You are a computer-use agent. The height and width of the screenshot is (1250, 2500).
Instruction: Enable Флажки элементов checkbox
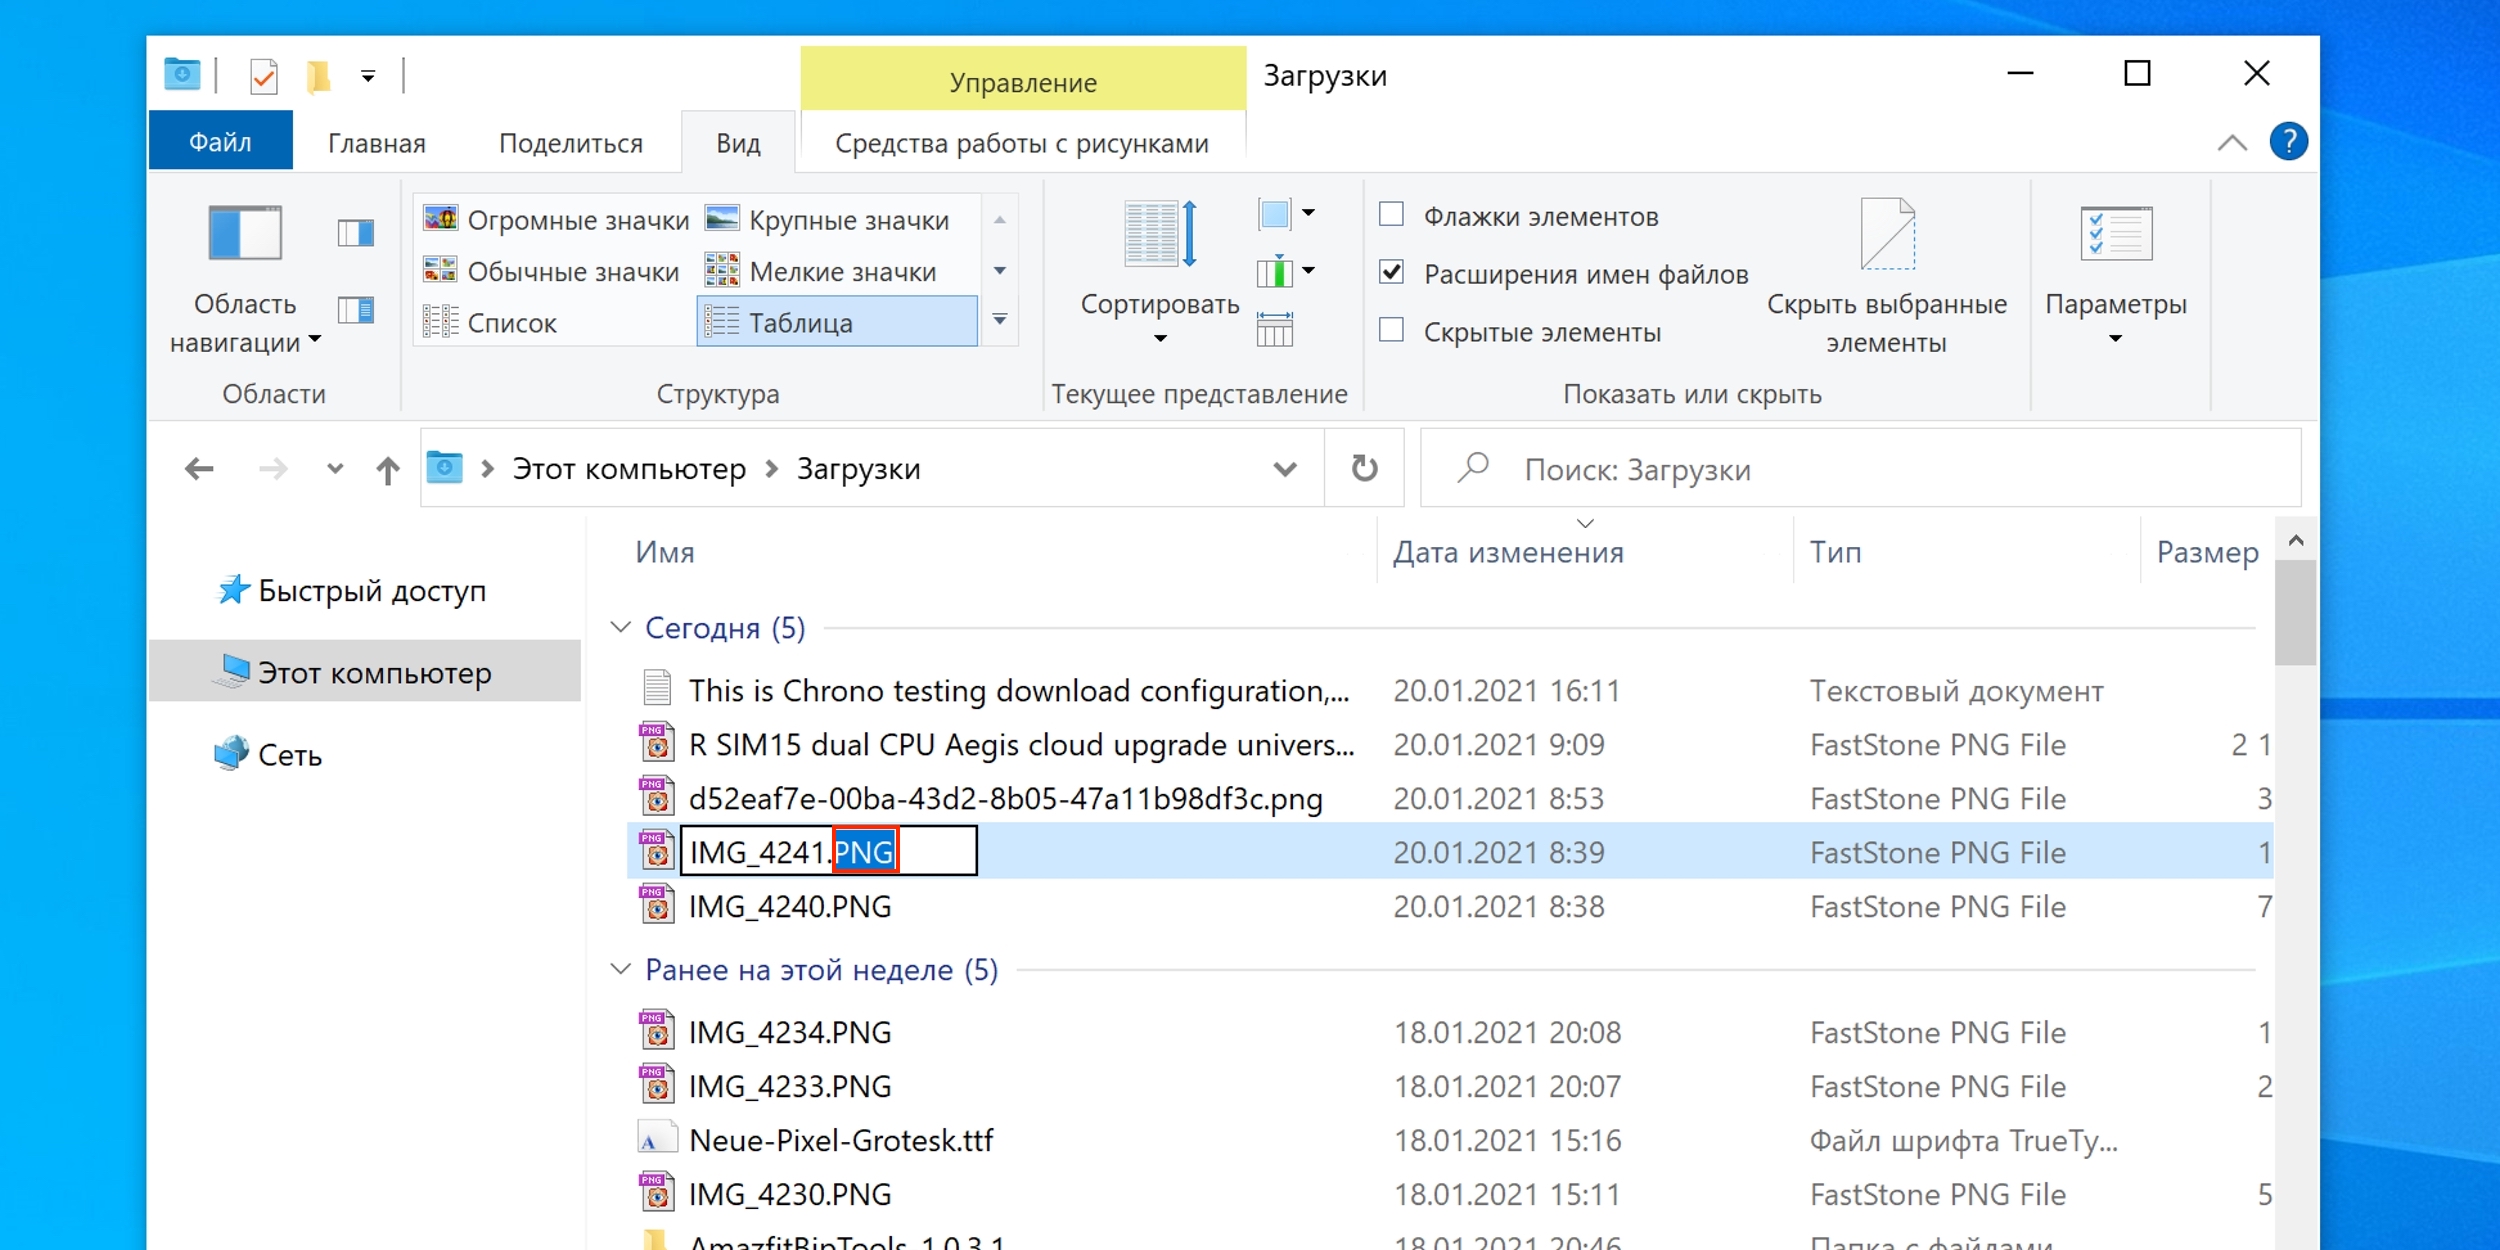pyautogui.click(x=1391, y=215)
